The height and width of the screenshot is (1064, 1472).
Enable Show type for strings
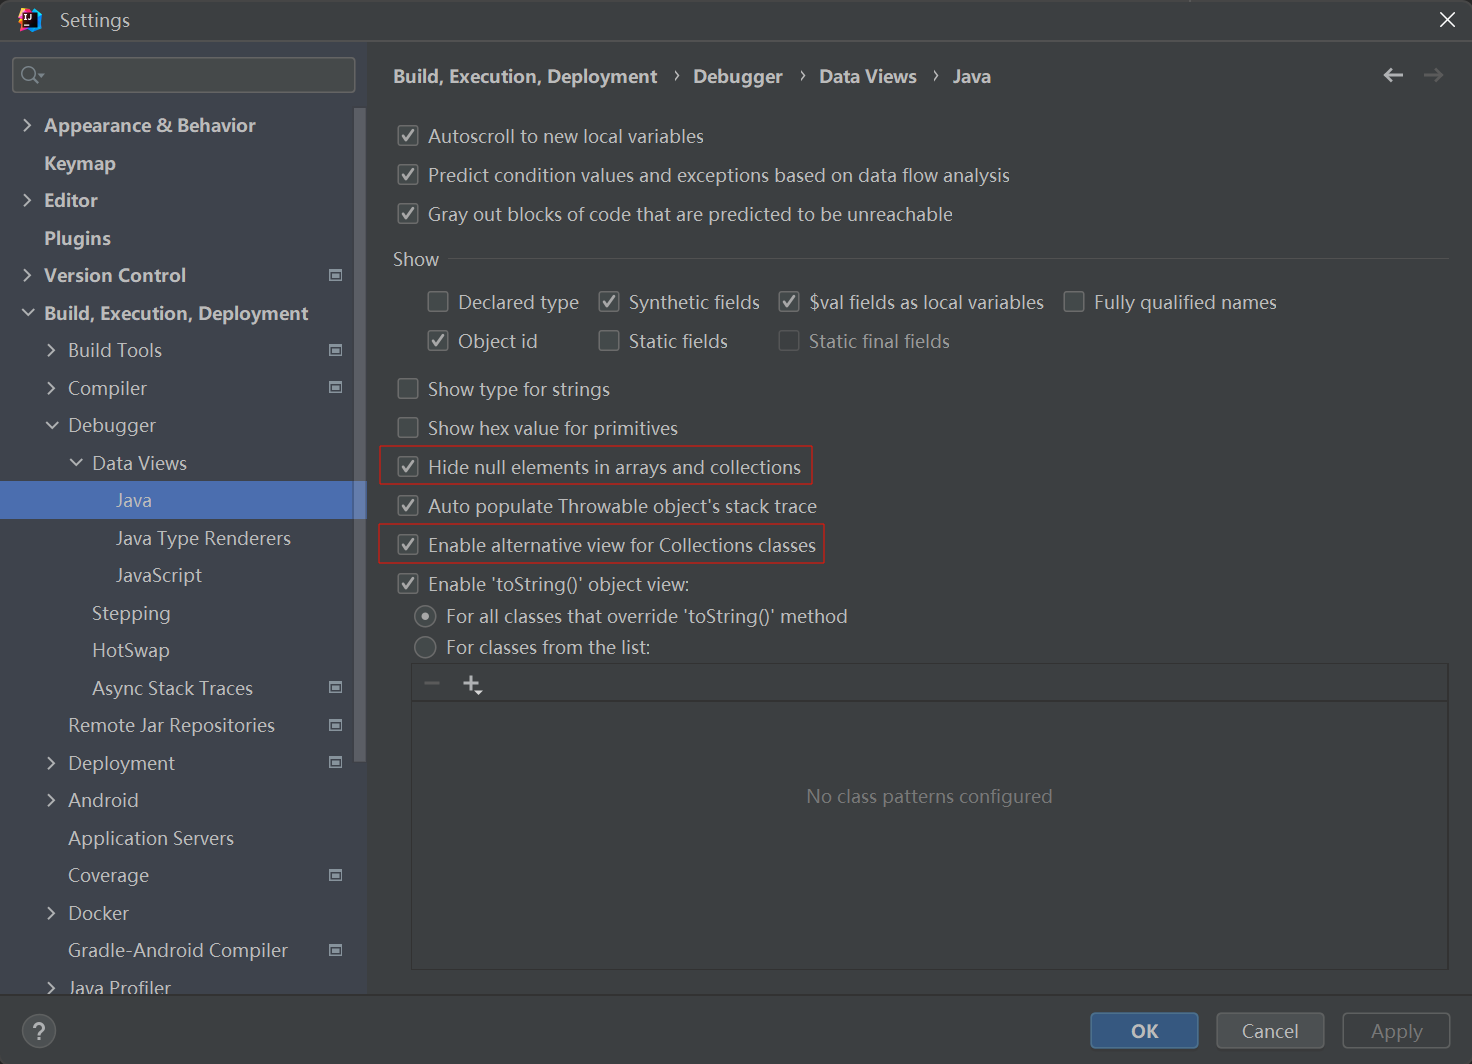(408, 388)
